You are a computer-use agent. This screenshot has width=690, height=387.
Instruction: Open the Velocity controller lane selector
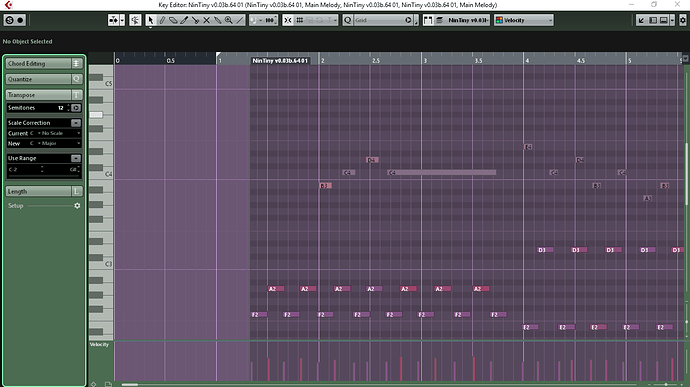[x=99, y=345]
